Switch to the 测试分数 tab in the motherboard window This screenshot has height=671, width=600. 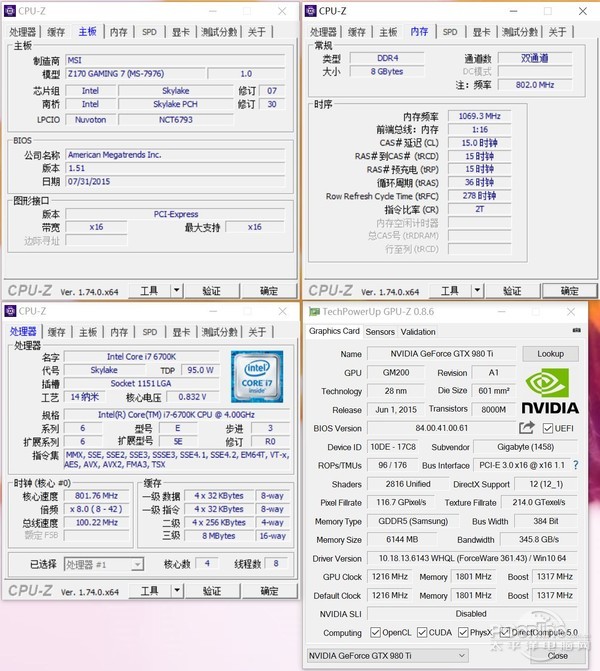[219, 32]
